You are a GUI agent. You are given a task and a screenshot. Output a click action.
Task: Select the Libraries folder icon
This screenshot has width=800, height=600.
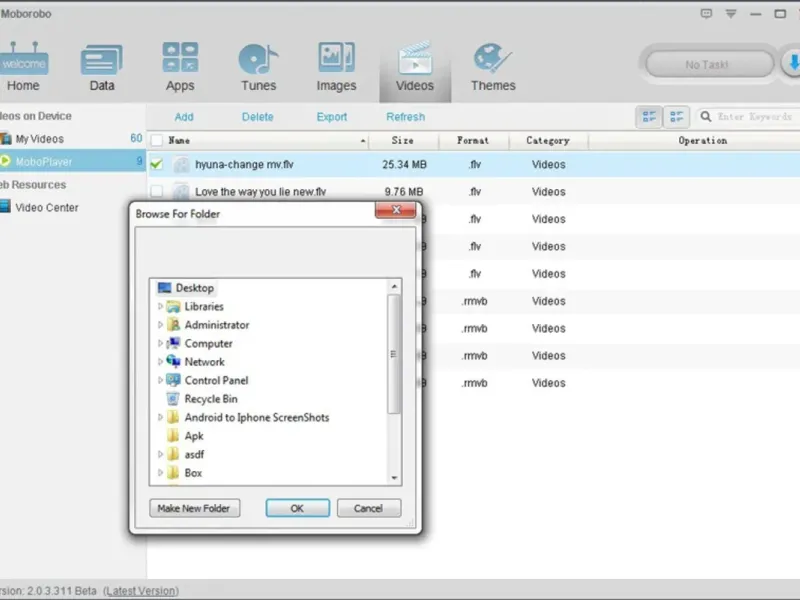coord(173,307)
